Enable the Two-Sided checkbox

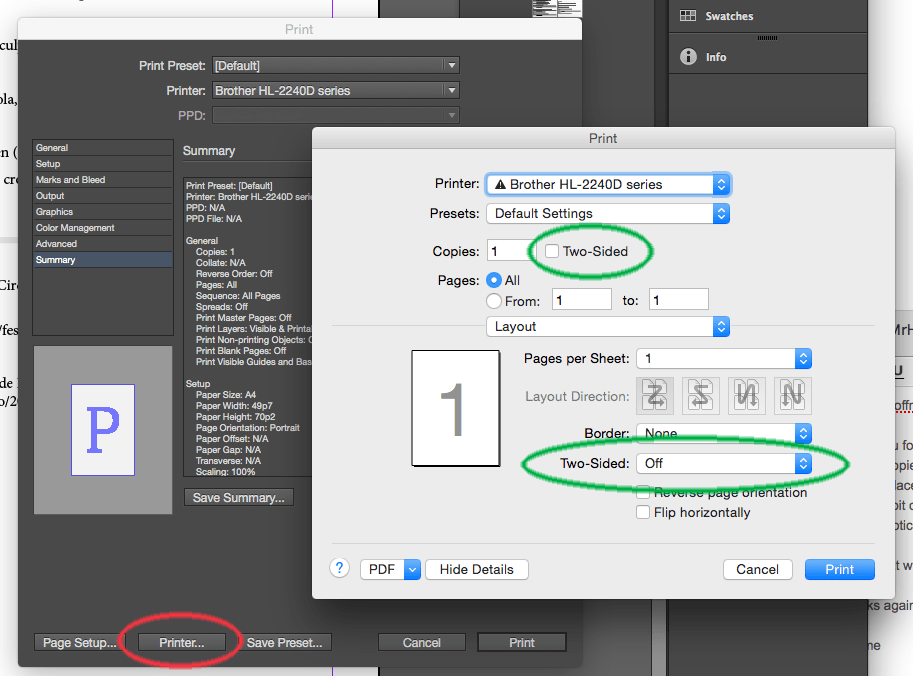(x=551, y=251)
